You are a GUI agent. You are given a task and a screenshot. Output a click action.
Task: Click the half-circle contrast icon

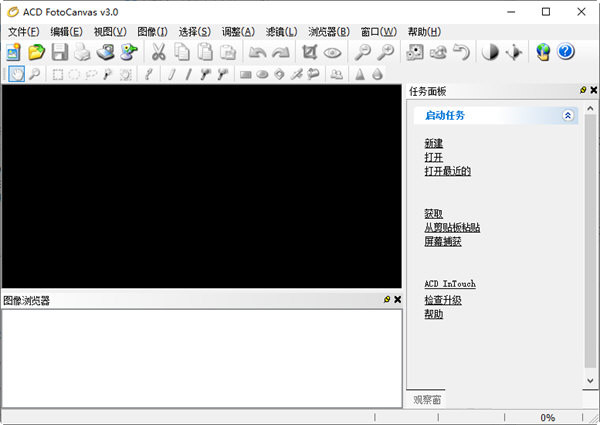coord(490,52)
